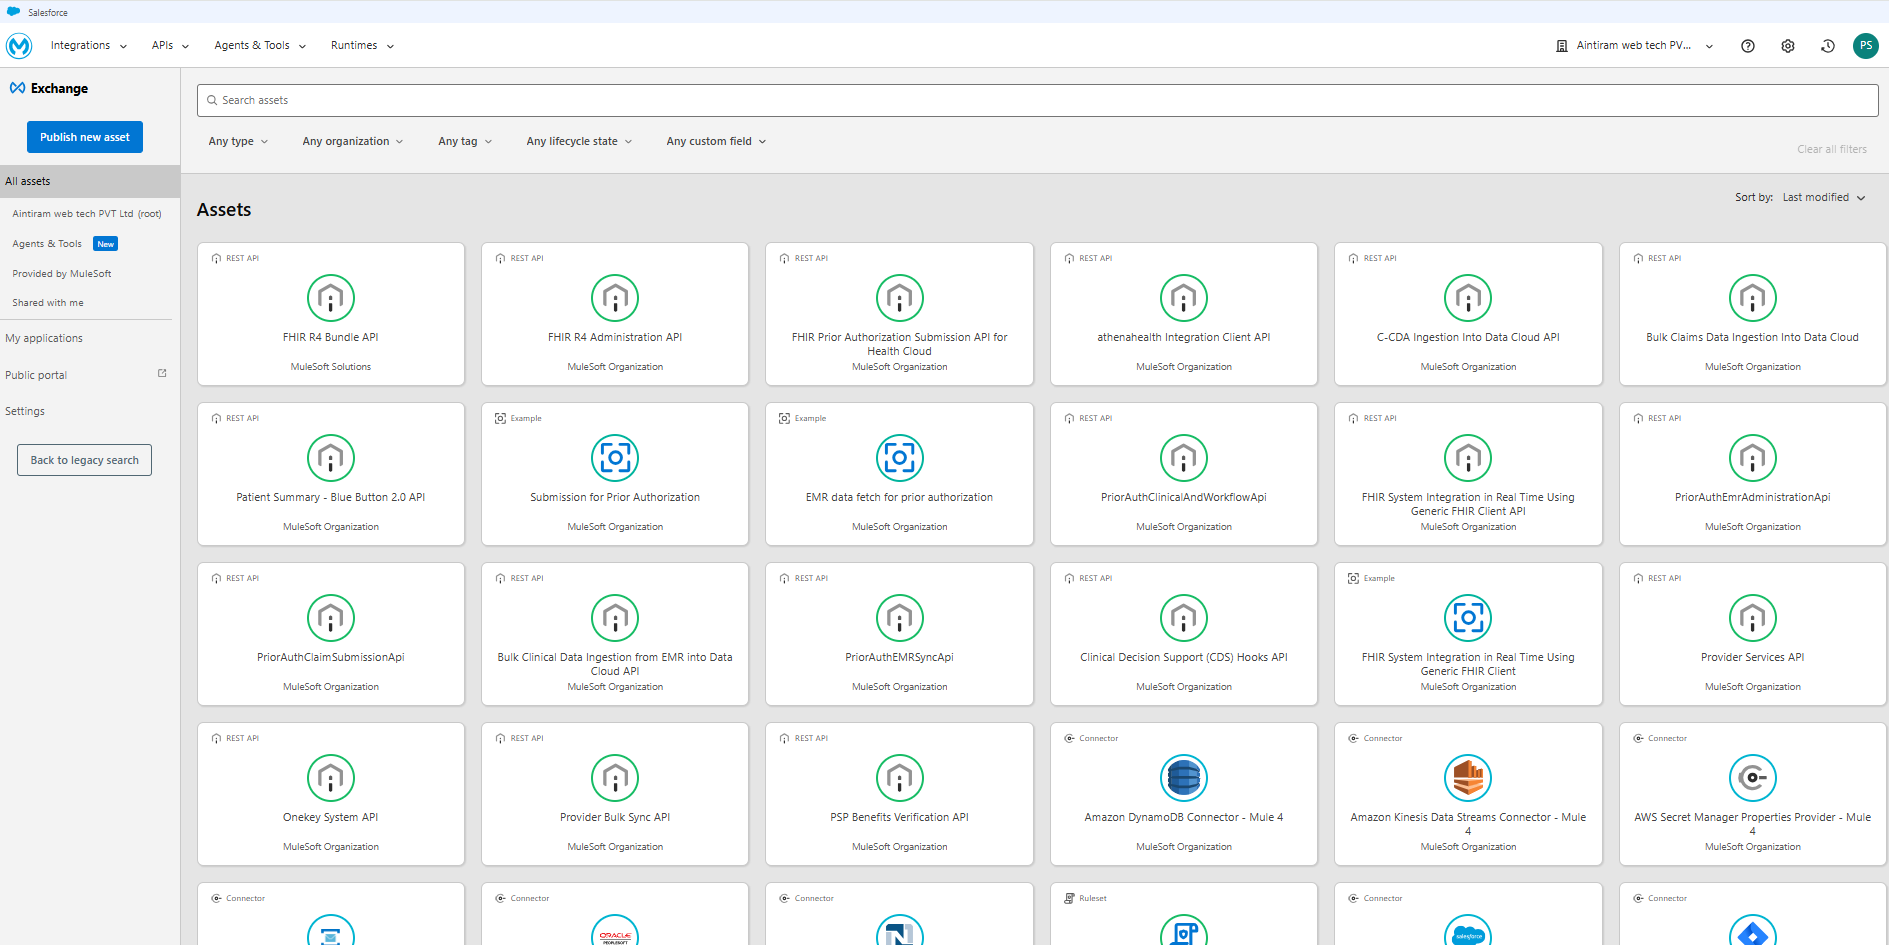Viewport: 1889px width, 945px height.
Task: Click the history clock icon in header
Action: click(1827, 46)
